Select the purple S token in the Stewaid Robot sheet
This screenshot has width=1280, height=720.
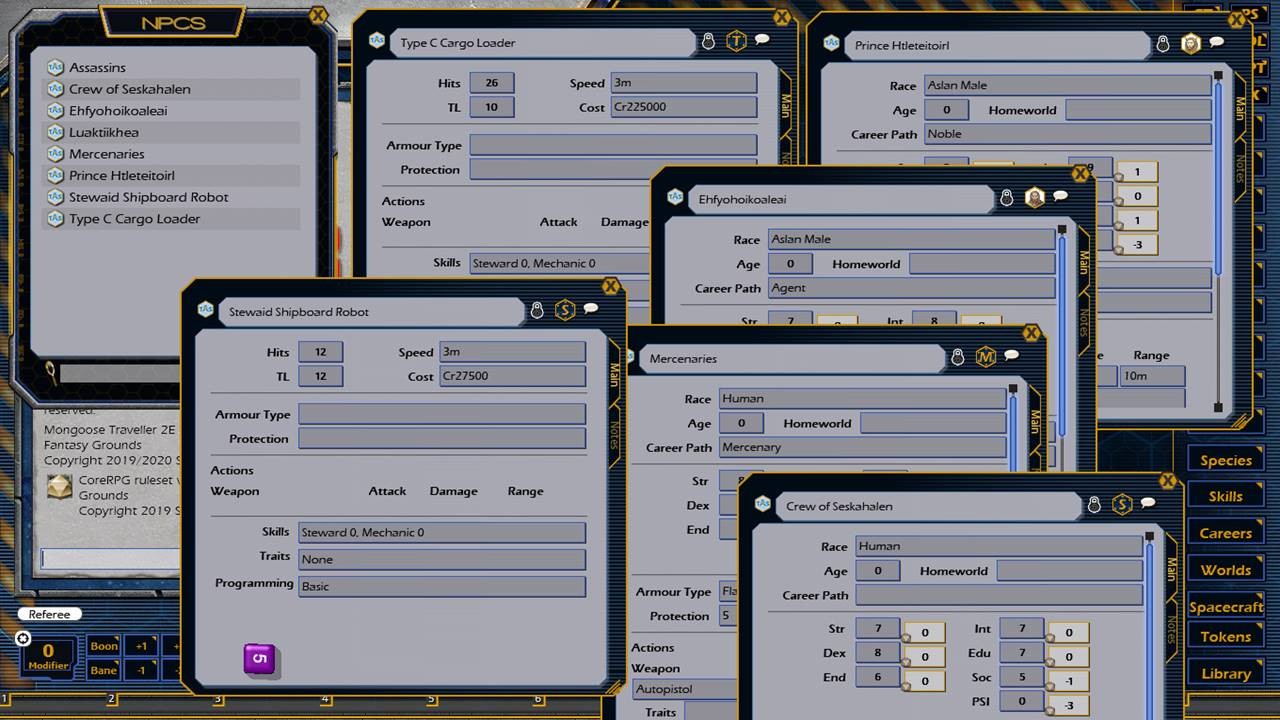click(260, 658)
